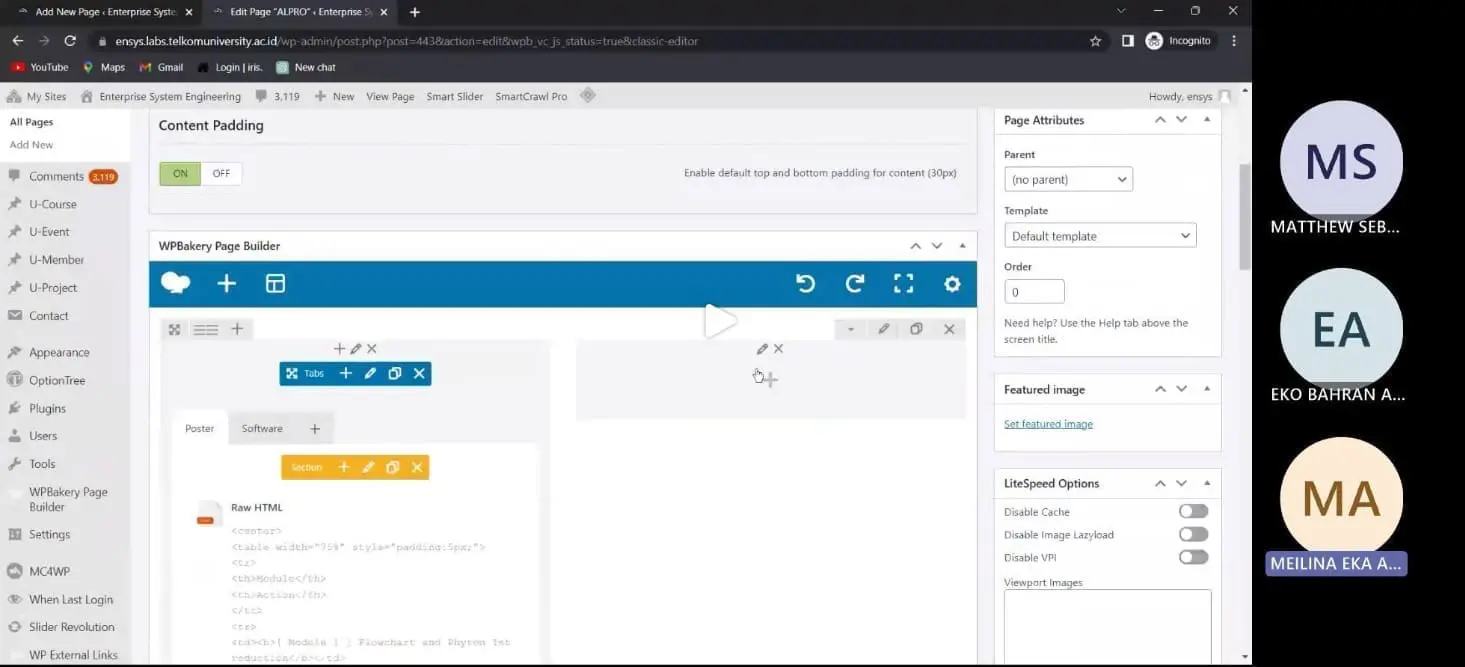
Task: Redo the change in the WPBakery toolbar
Action: (854, 284)
